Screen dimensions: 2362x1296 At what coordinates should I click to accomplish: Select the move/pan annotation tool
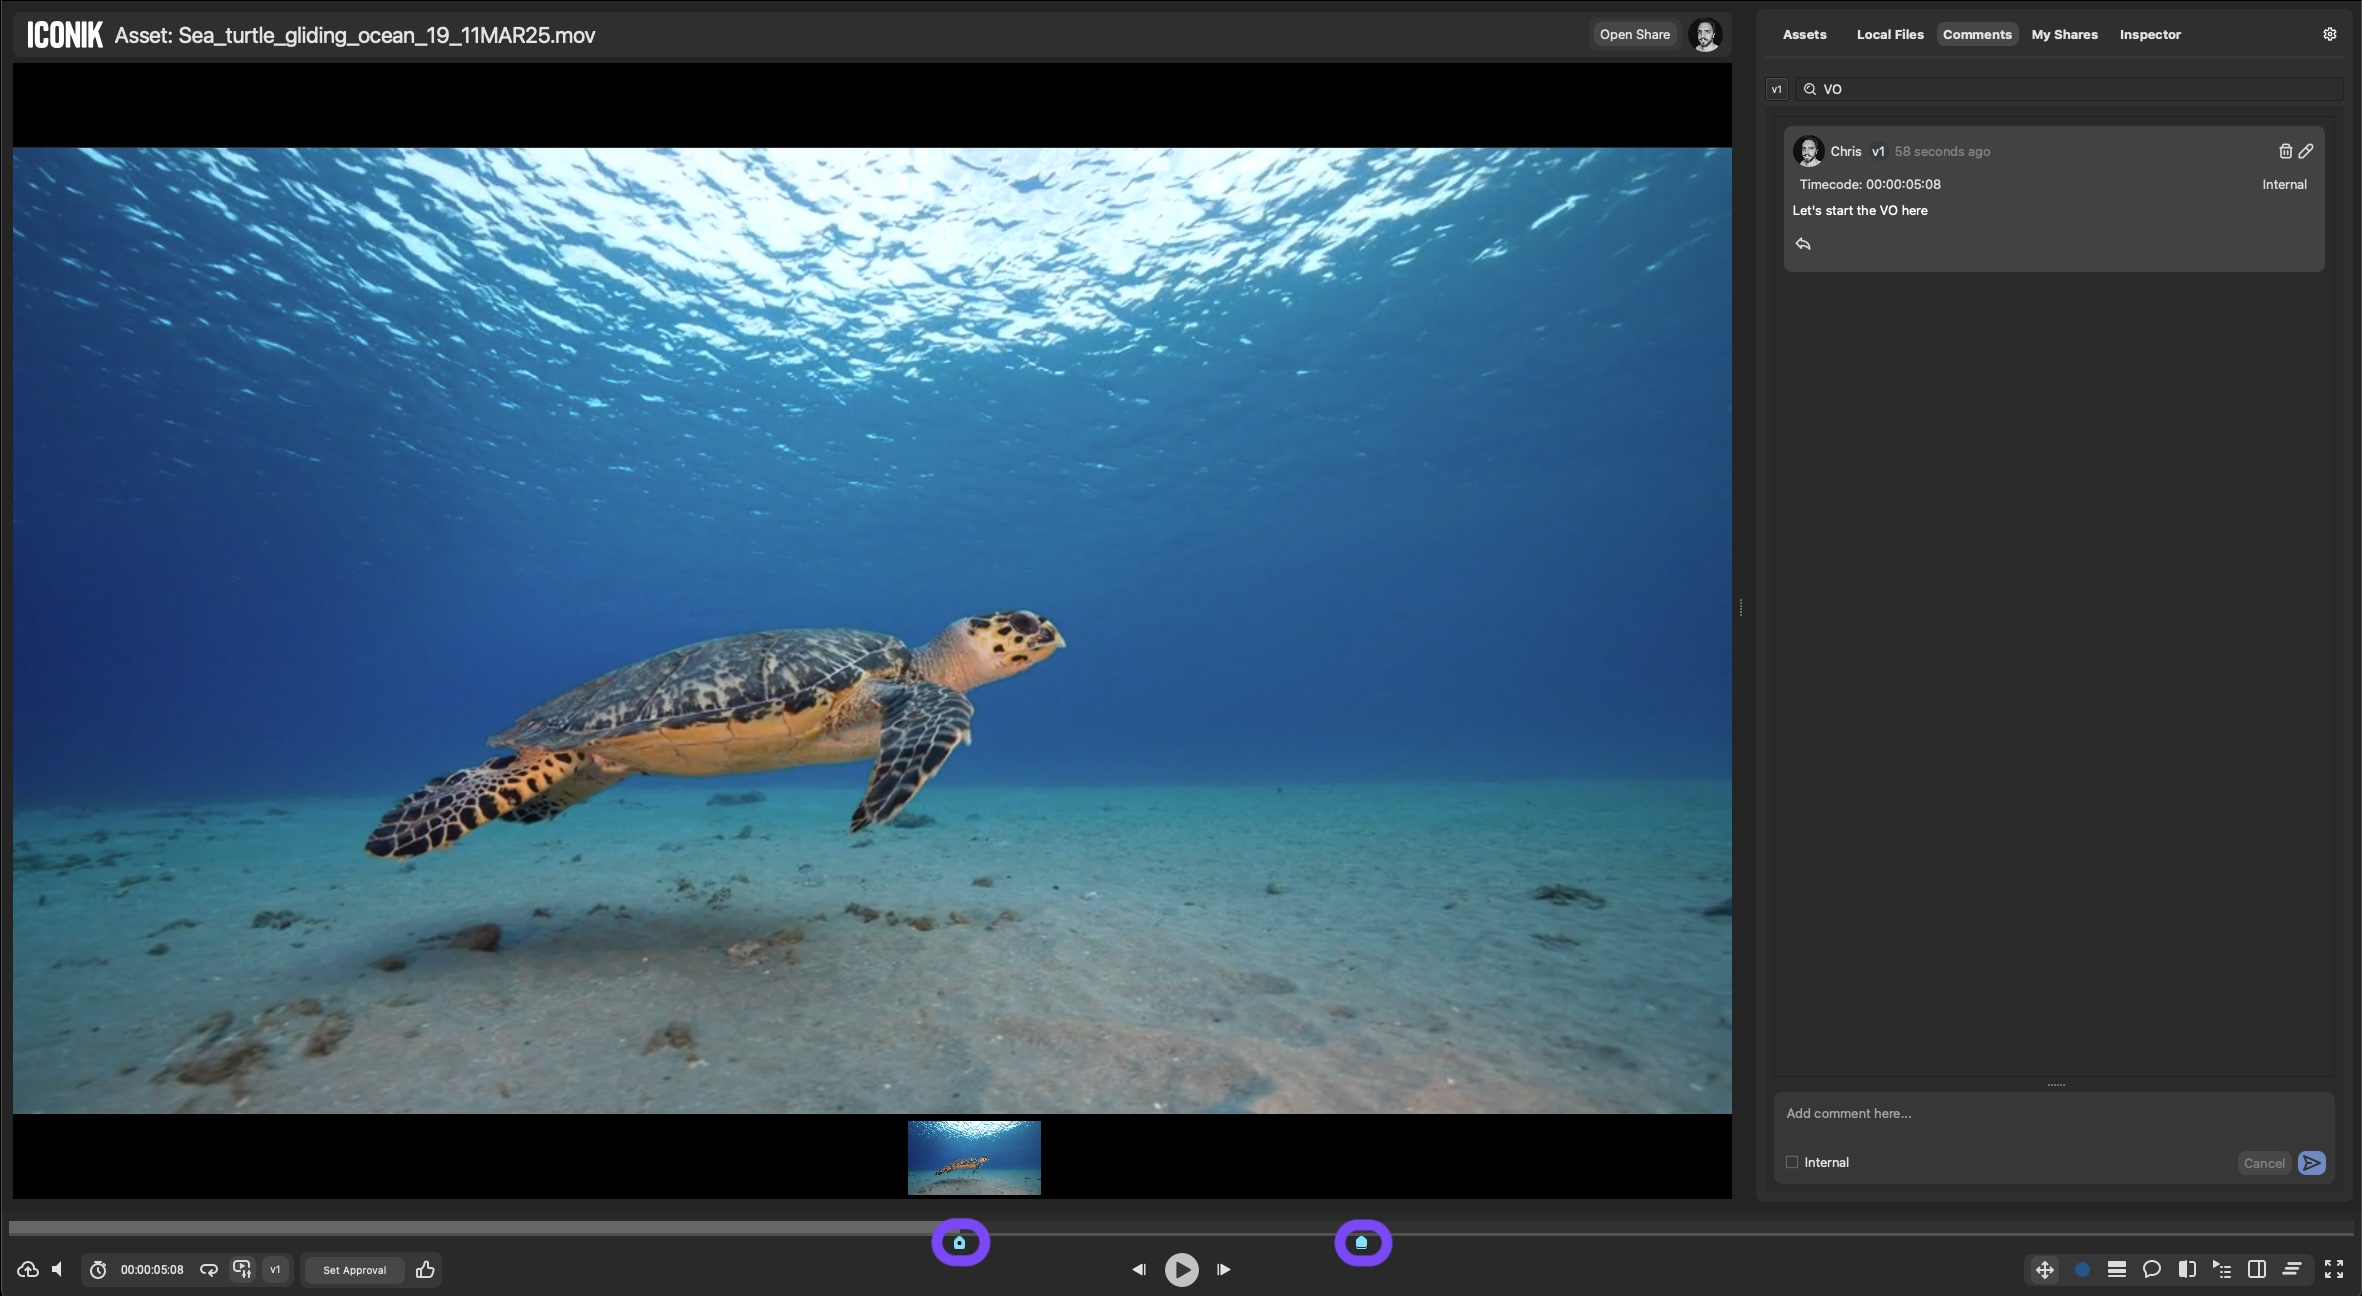2045,1269
